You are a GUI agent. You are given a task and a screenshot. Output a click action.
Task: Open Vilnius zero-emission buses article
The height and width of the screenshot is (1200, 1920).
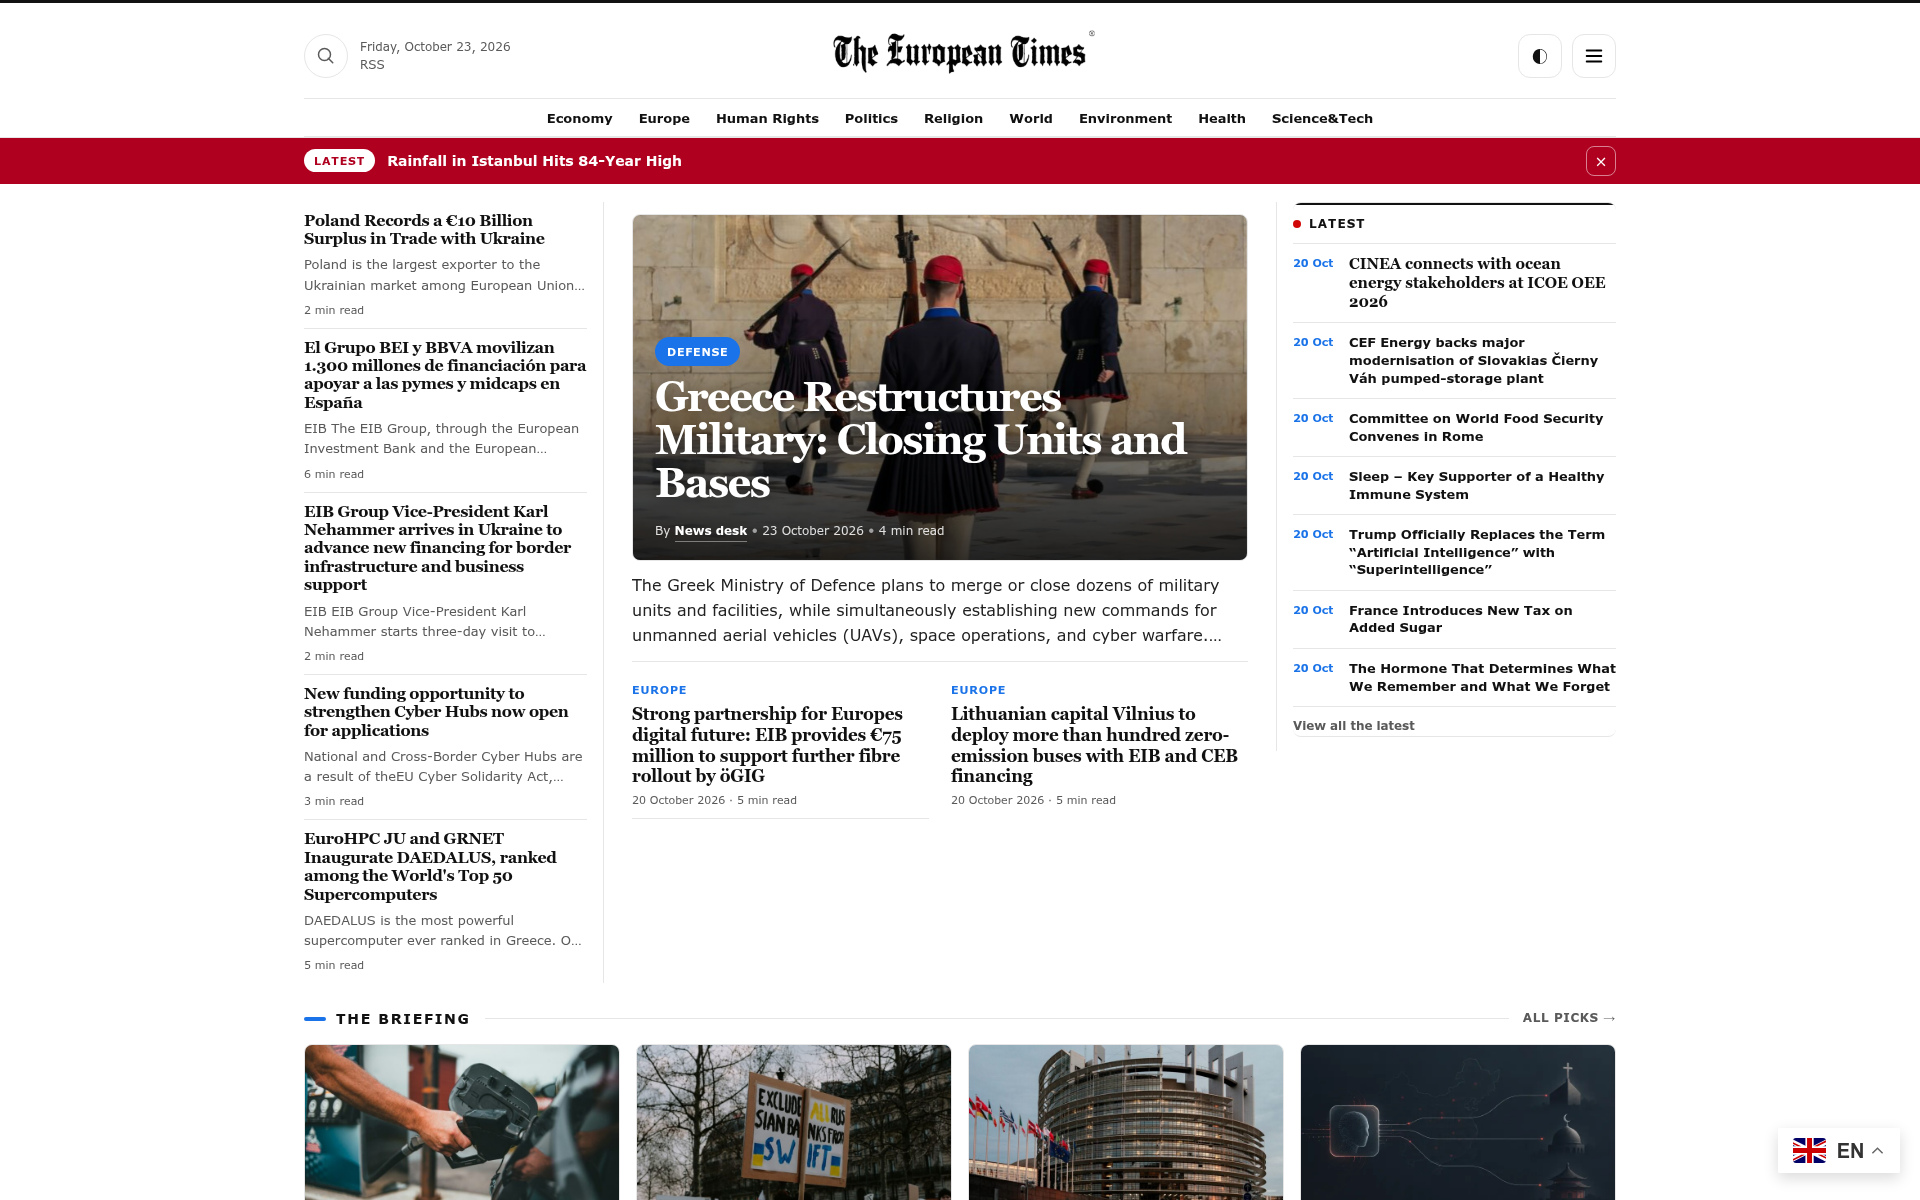1094,745
